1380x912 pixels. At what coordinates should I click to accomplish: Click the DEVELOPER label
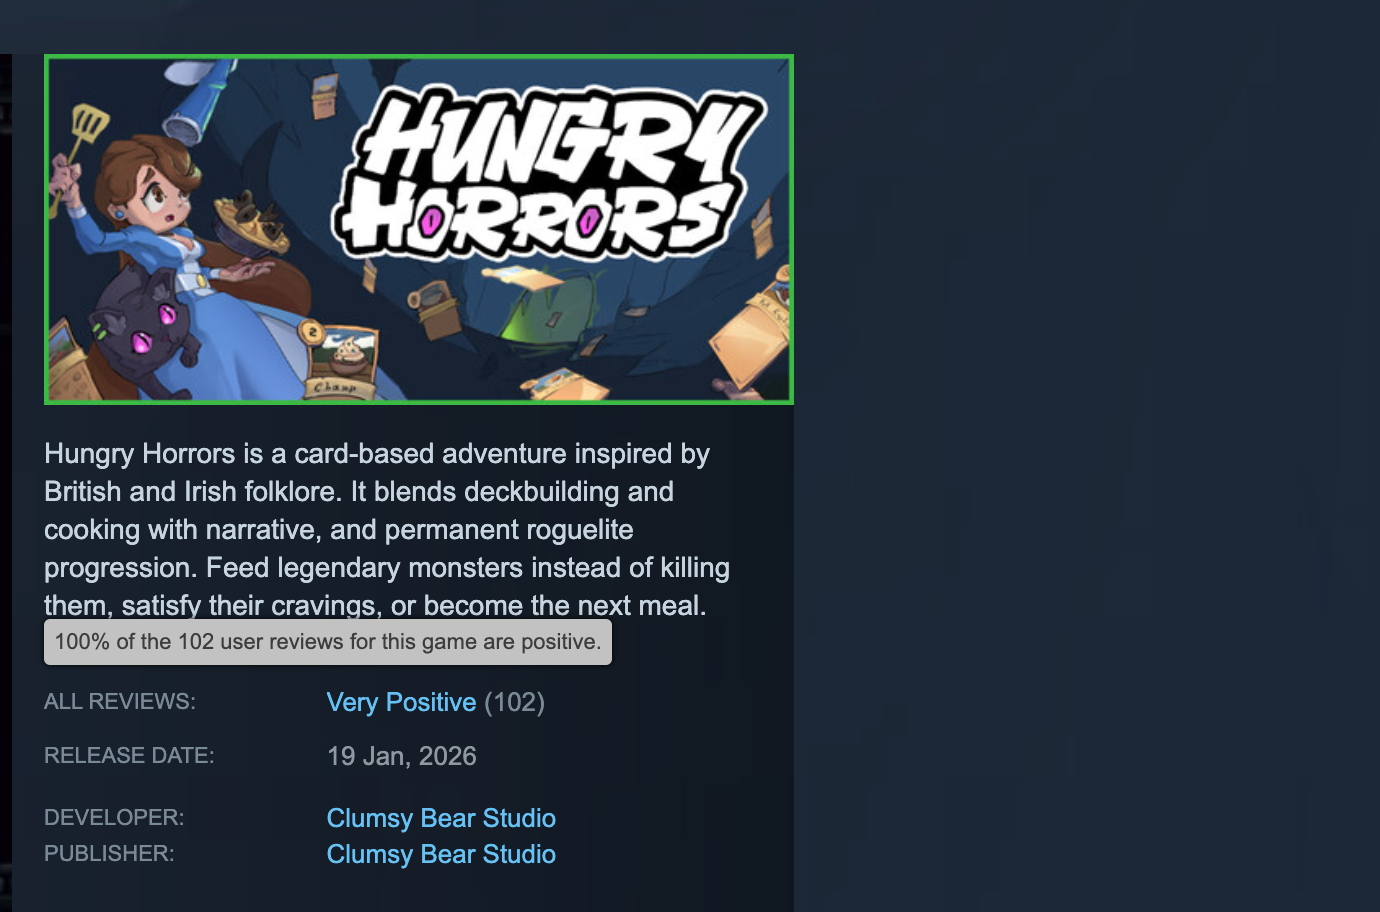(114, 818)
